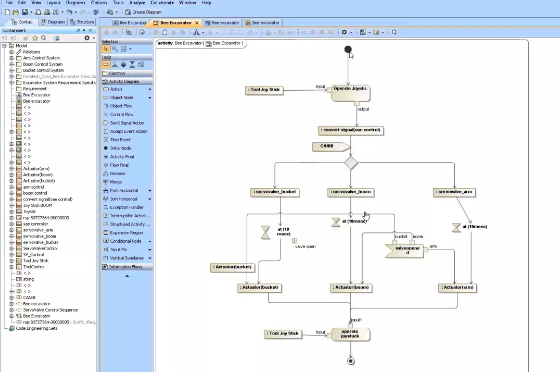560x381 pixels.
Task: Open the Analyze menu
Action: click(137, 2)
